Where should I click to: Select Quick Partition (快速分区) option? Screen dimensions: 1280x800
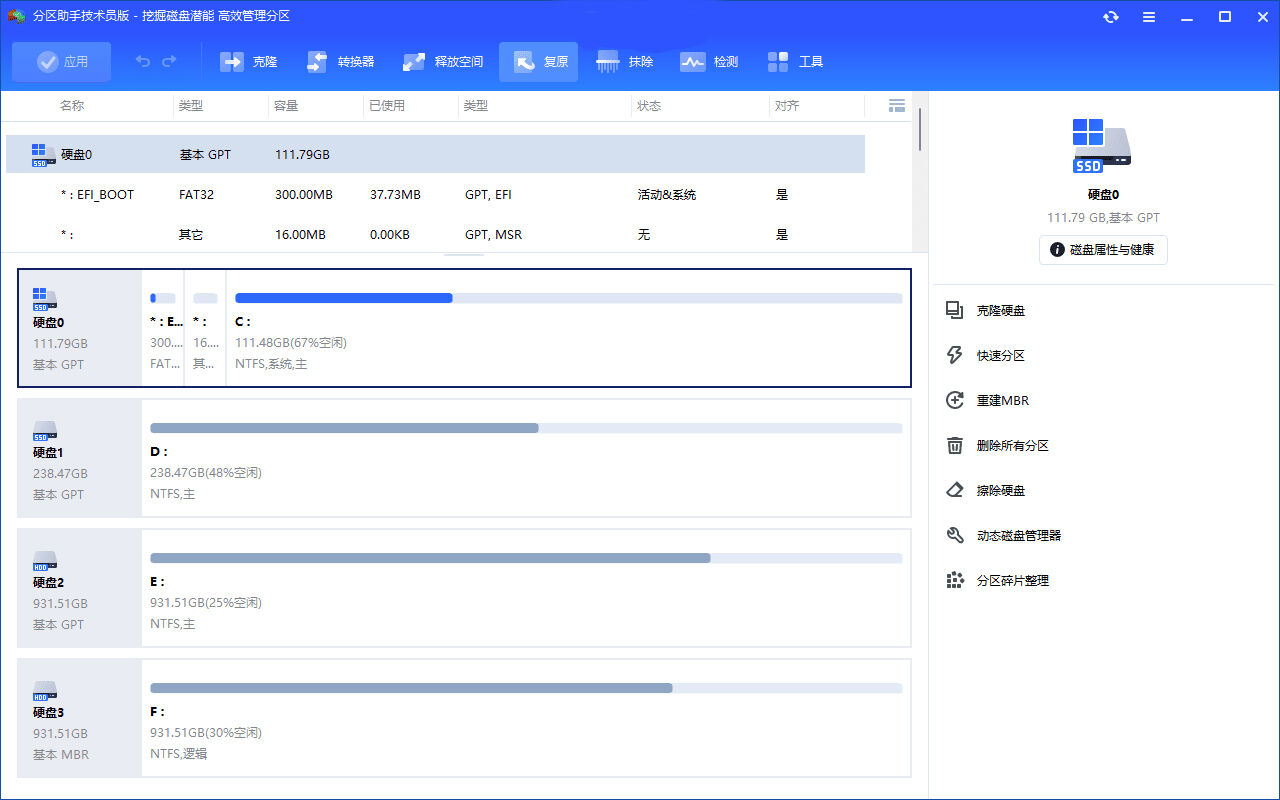(x=1000, y=356)
